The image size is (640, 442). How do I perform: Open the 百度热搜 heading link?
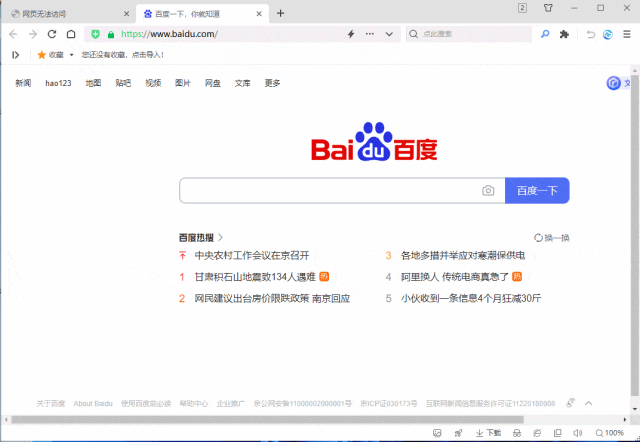201,238
